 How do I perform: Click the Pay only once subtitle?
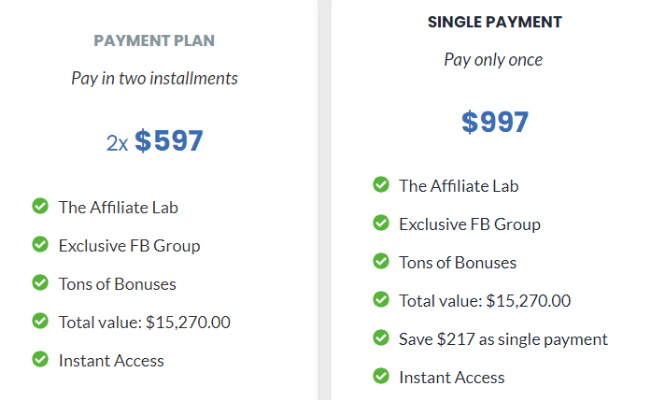tap(493, 60)
